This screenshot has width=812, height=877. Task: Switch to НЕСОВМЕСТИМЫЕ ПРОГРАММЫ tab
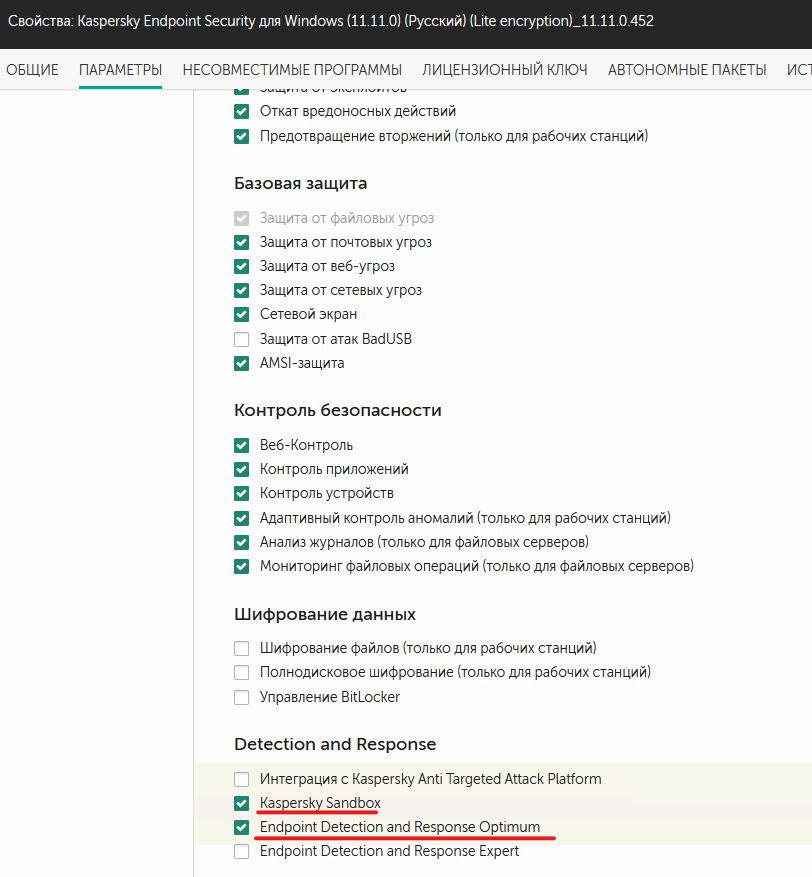click(292, 70)
